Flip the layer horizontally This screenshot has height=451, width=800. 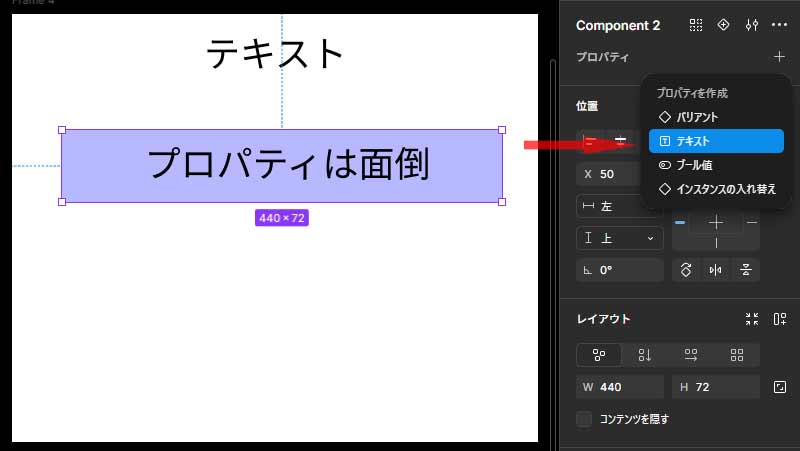pyautogui.click(x=715, y=270)
